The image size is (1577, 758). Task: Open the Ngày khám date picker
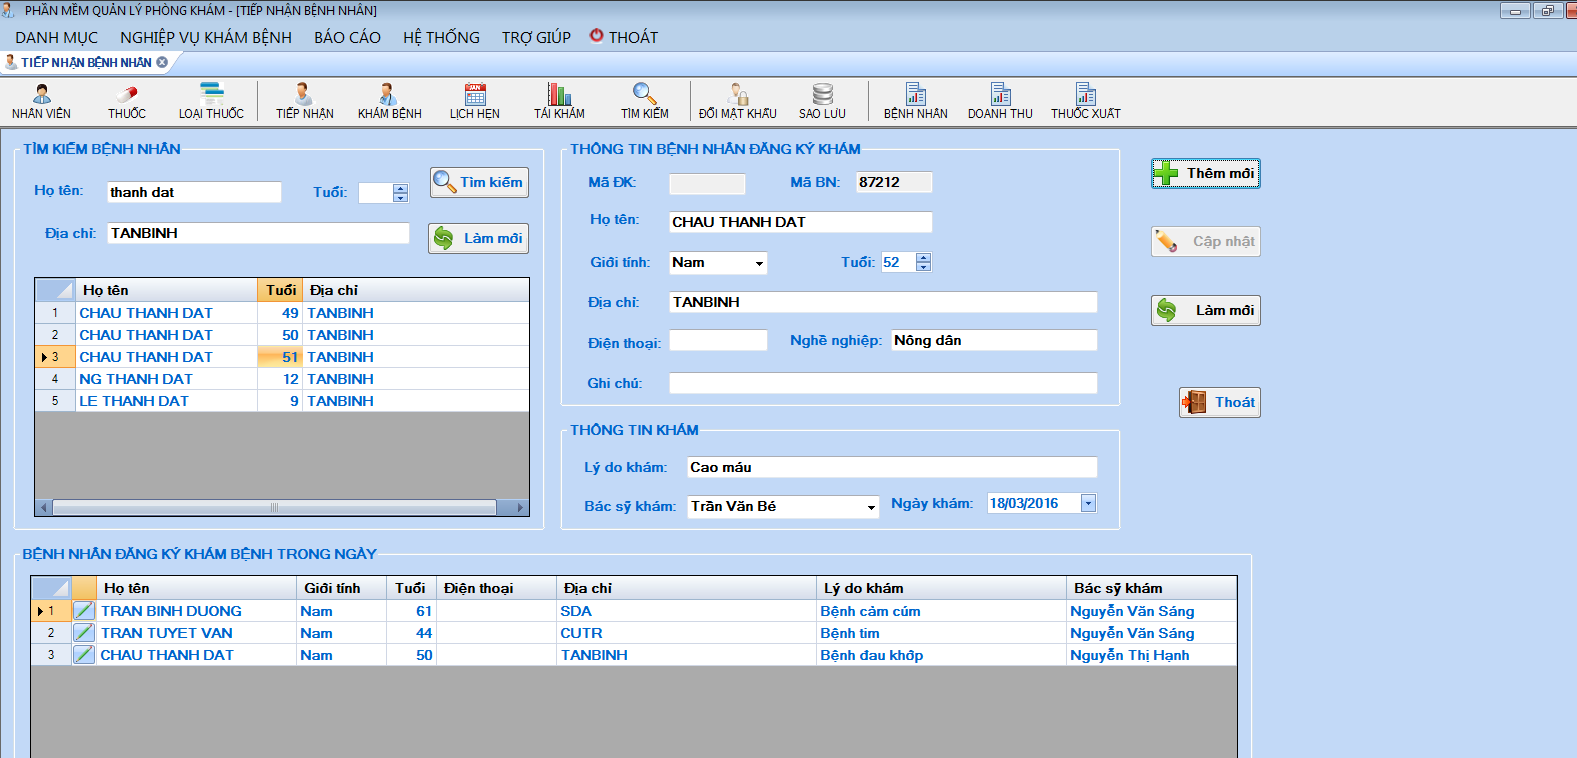1088,503
